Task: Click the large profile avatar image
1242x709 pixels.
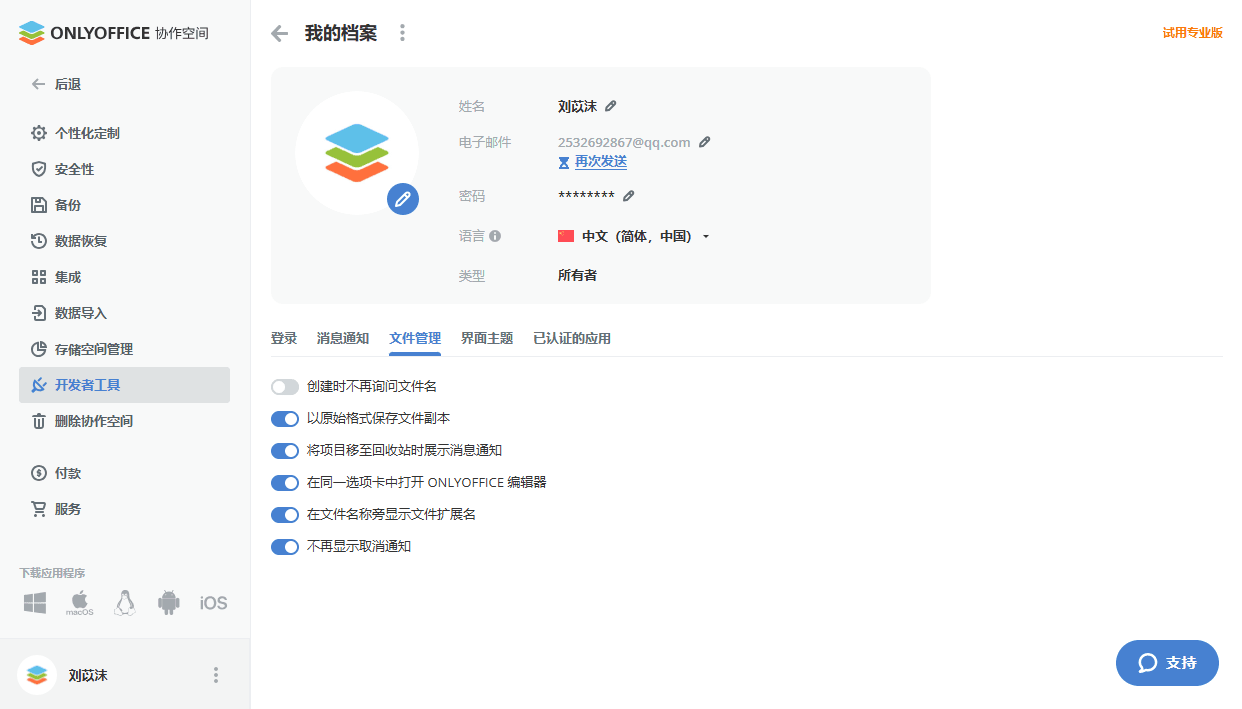Action: pos(357,153)
